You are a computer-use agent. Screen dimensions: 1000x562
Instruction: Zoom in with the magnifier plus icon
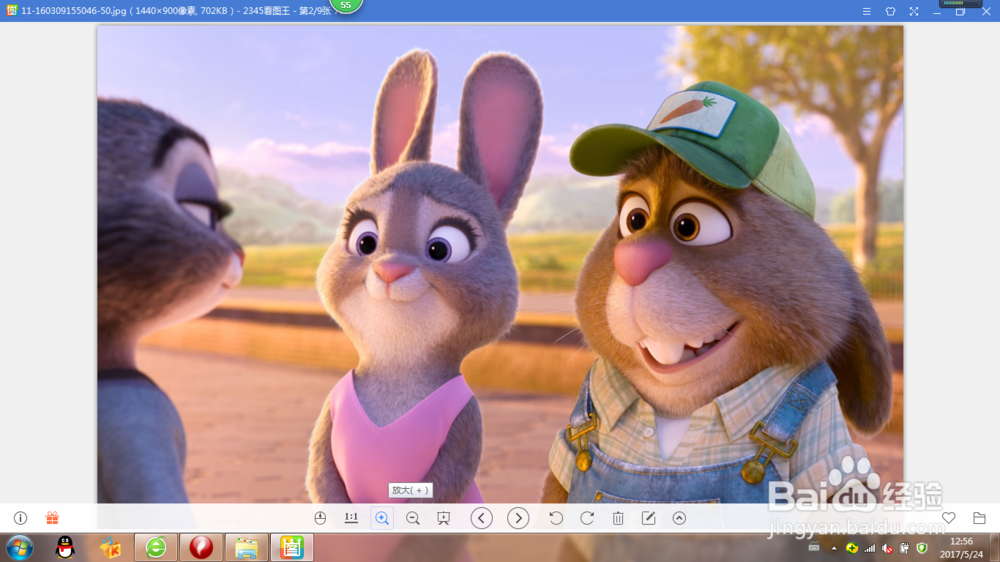coord(382,518)
